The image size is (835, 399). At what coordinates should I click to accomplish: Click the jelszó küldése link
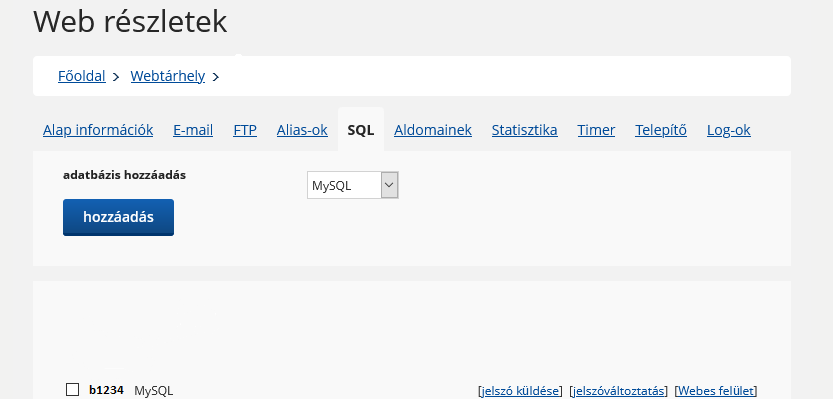520,391
